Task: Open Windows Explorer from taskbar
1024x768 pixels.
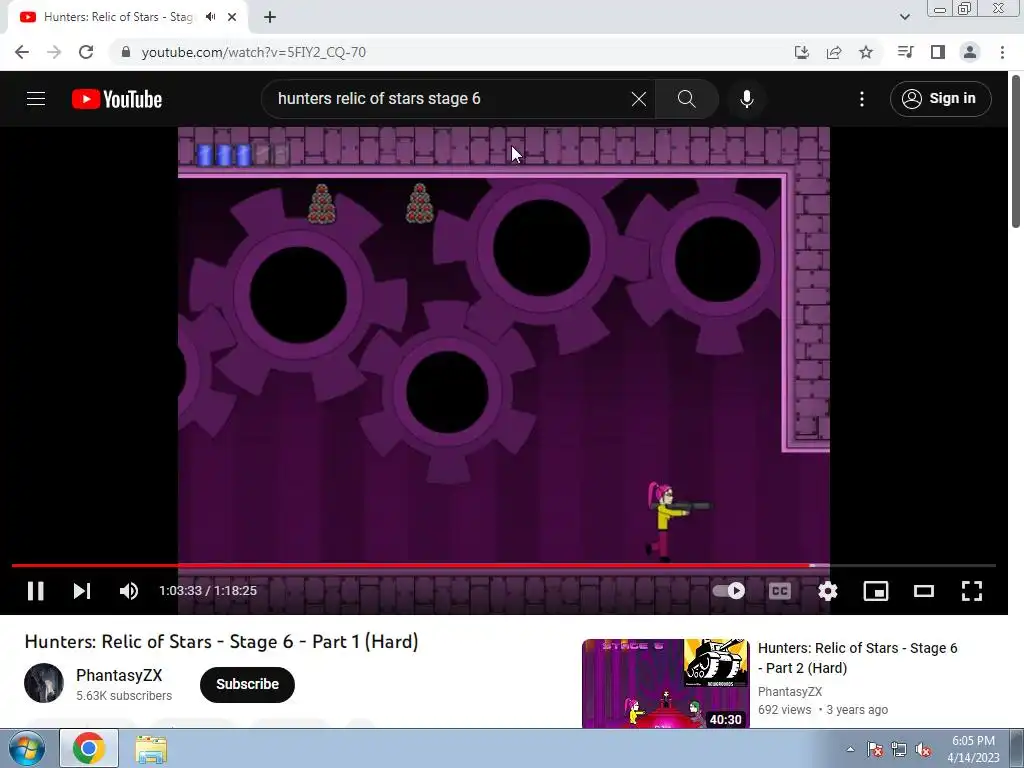Action: click(x=151, y=748)
